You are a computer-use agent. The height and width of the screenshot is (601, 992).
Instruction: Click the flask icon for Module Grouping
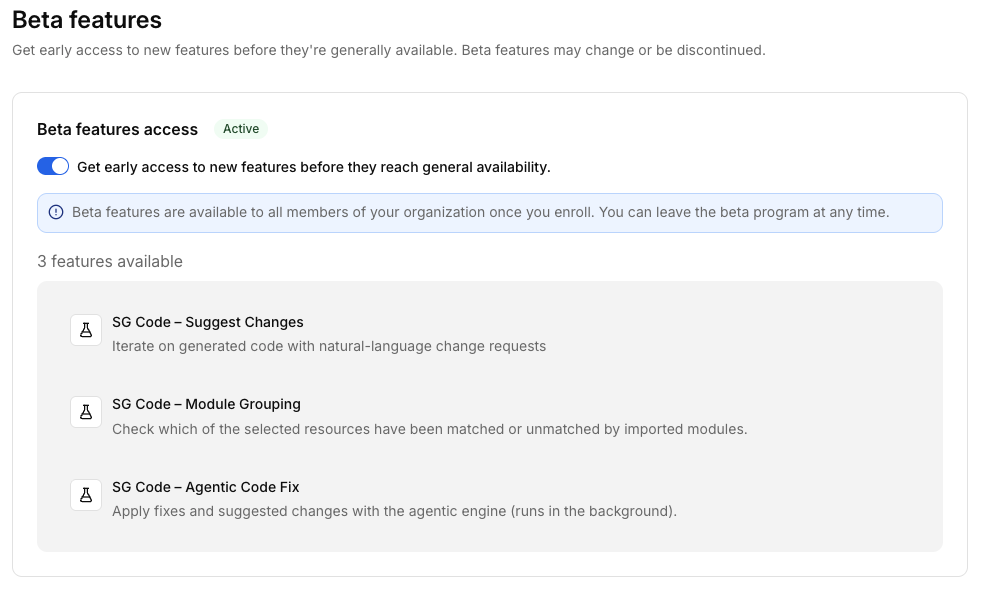coord(86,412)
